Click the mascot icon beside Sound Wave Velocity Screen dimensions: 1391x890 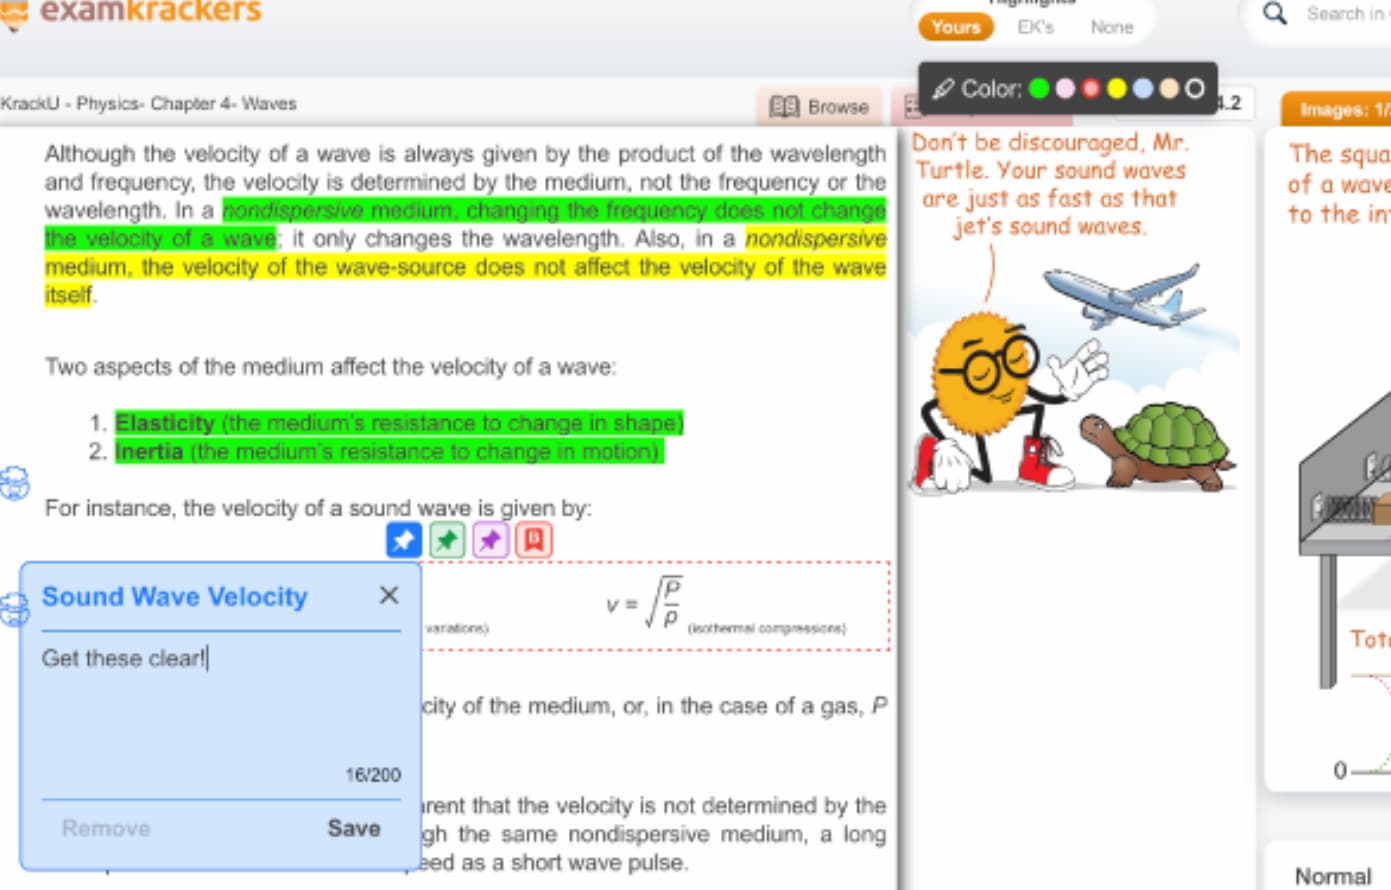(12, 609)
